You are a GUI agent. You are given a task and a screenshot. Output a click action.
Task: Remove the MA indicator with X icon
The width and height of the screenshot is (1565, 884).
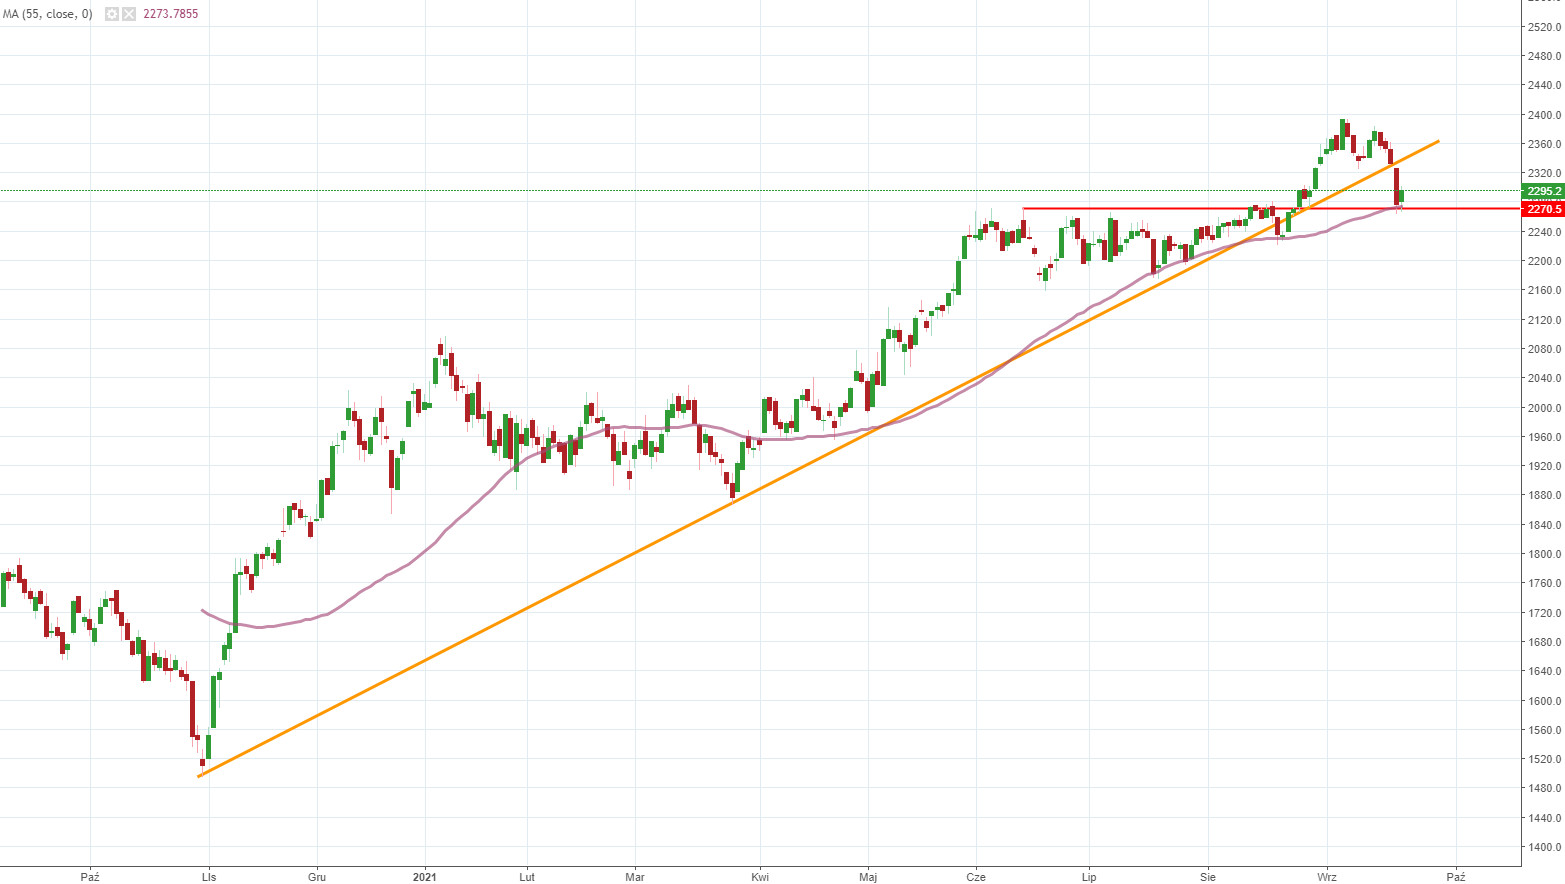pyautogui.click(x=129, y=14)
